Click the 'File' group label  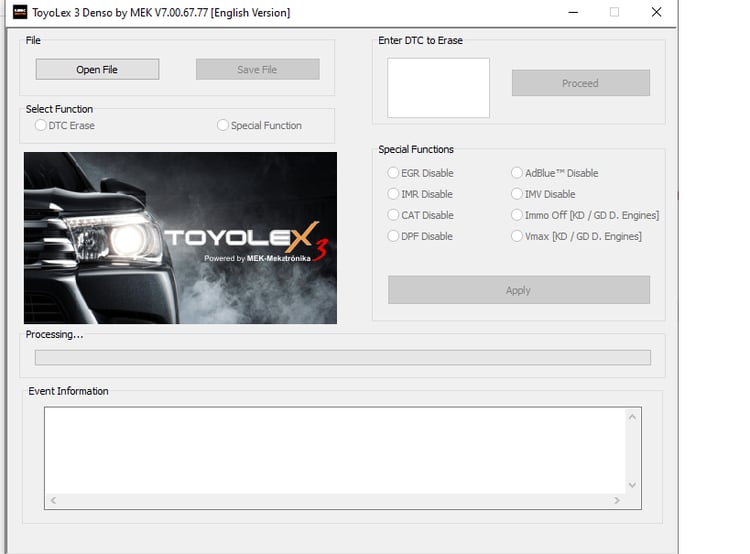[33, 40]
